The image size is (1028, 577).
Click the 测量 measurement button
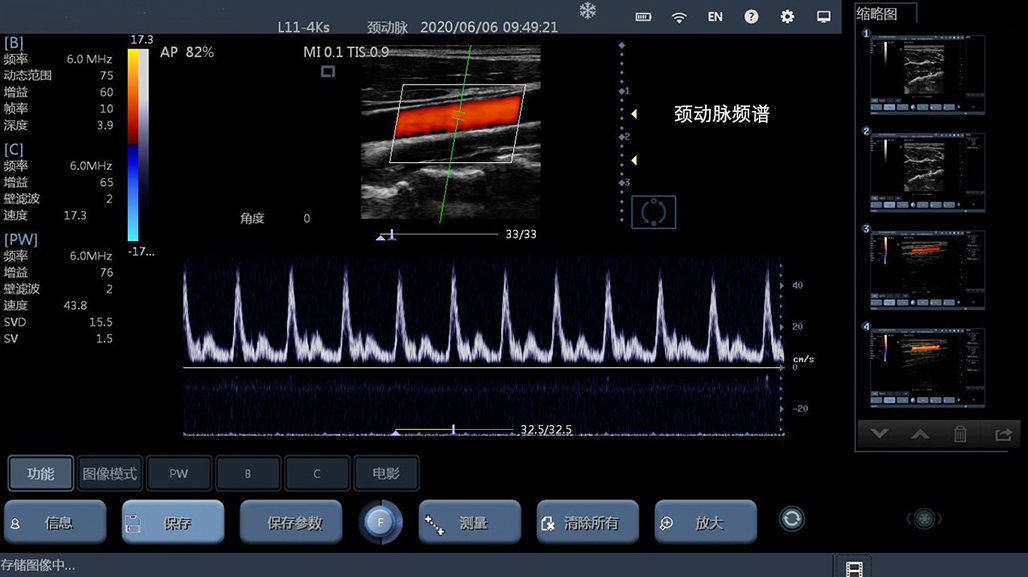[x=469, y=522]
